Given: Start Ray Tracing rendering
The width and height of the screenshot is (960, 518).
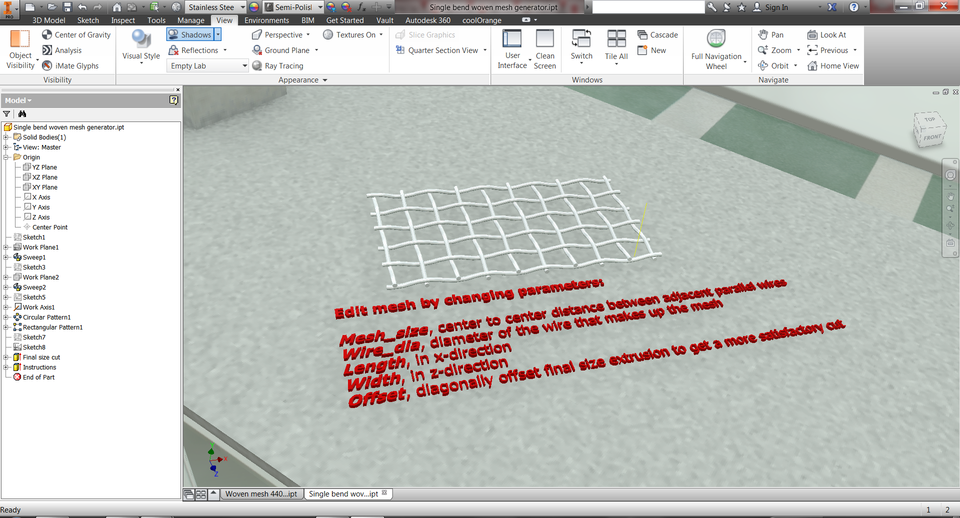Looking at the screenshot, I should tap(277, 66).
